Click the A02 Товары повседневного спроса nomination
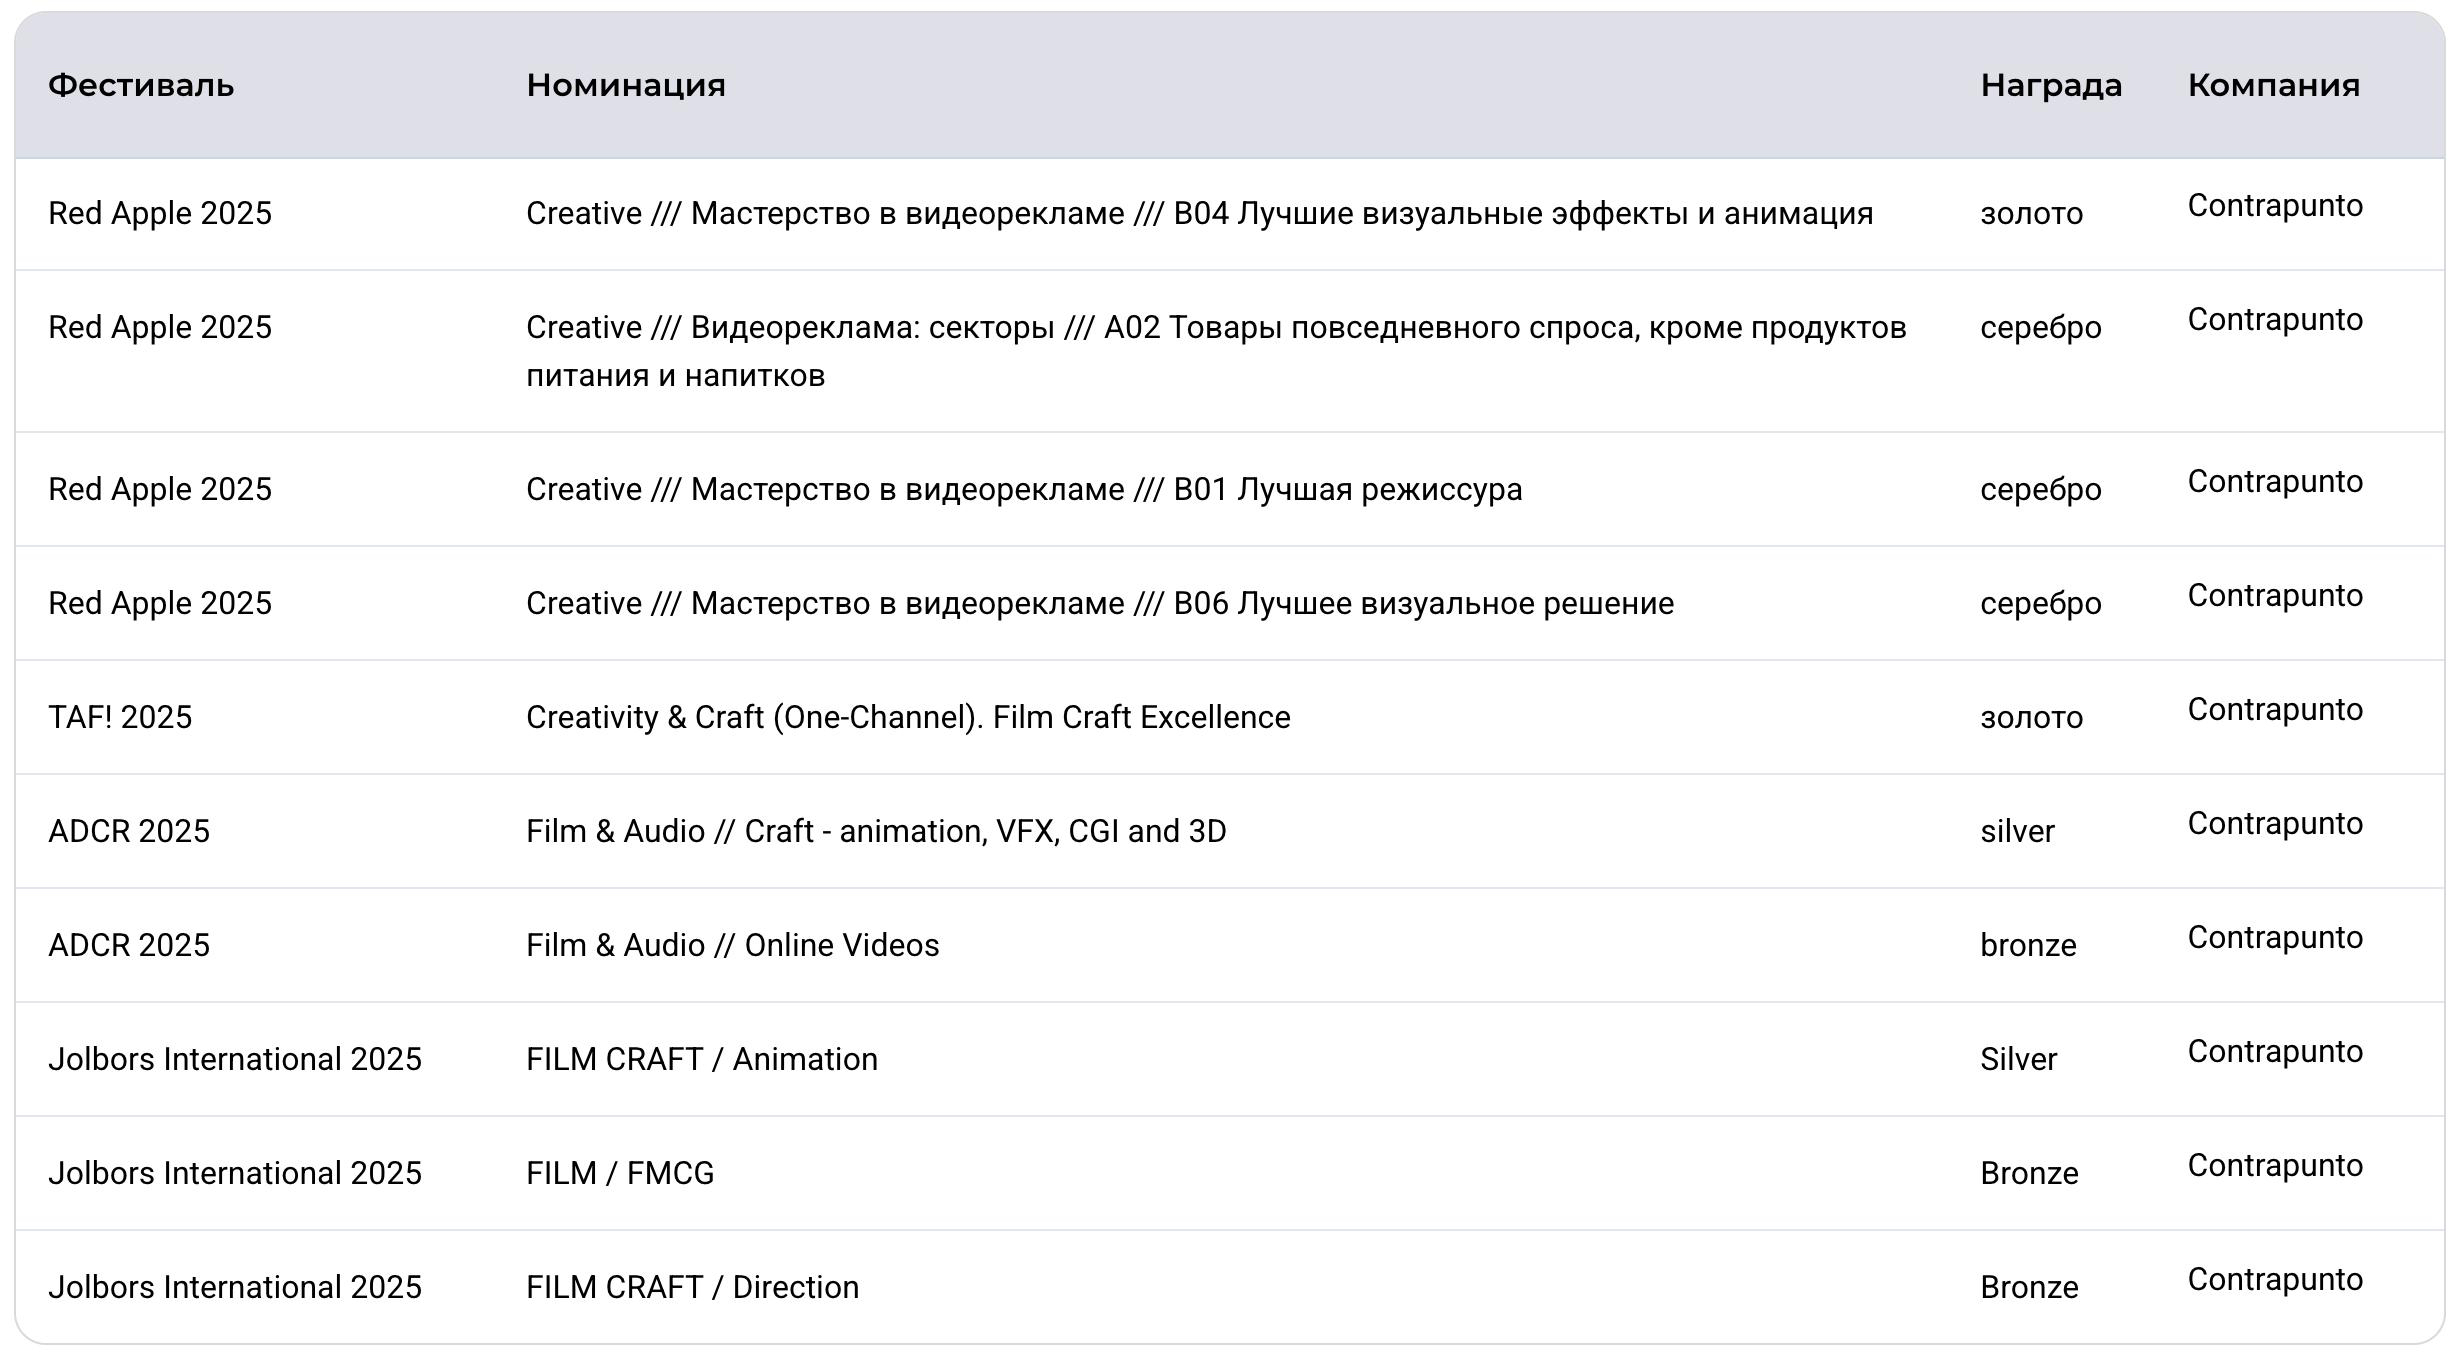2462x1356 pixels. pos(1215,328)
